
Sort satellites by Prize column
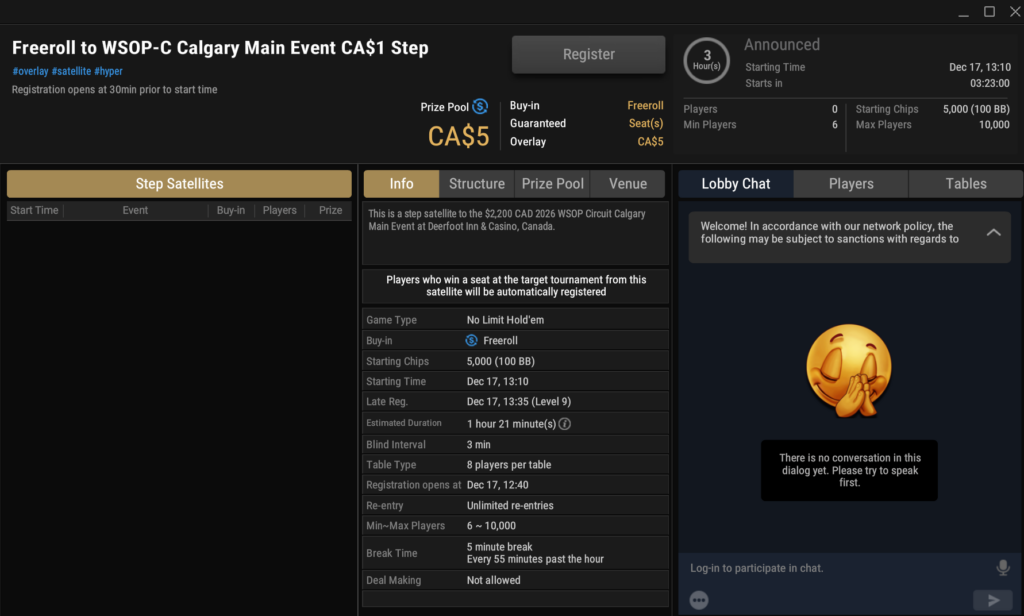pyautogui.click(x=330, y=210)
